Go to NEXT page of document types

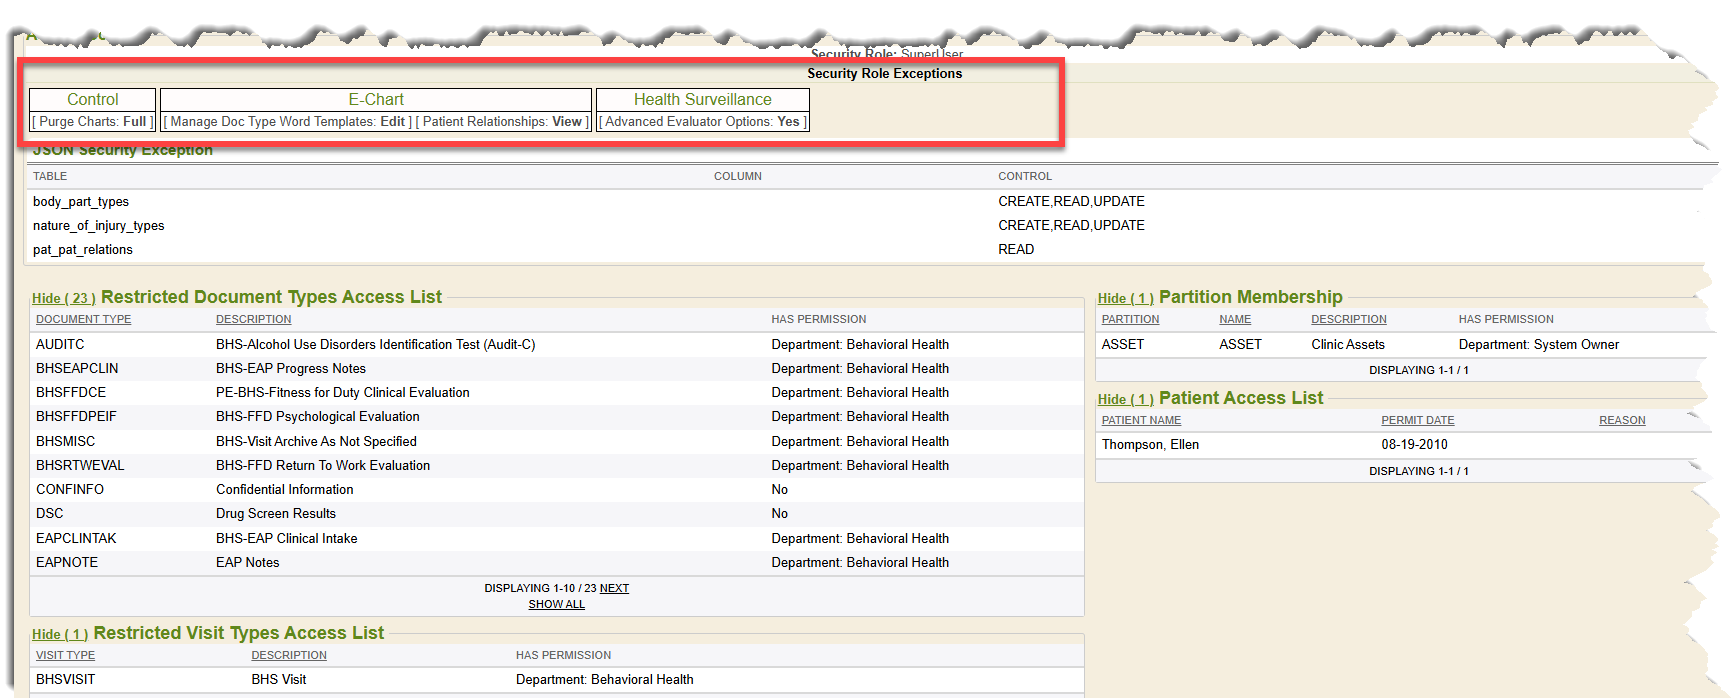614,588
